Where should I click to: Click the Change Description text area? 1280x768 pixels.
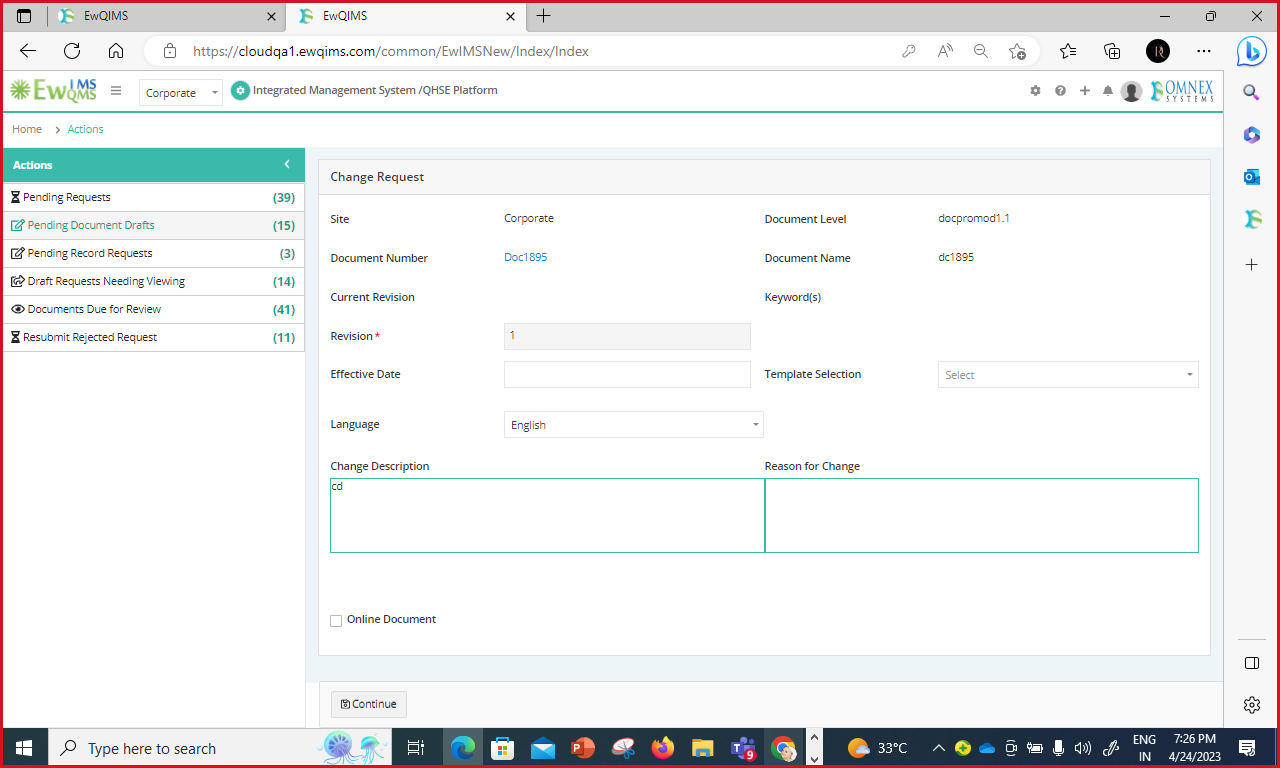pos(547,515)
